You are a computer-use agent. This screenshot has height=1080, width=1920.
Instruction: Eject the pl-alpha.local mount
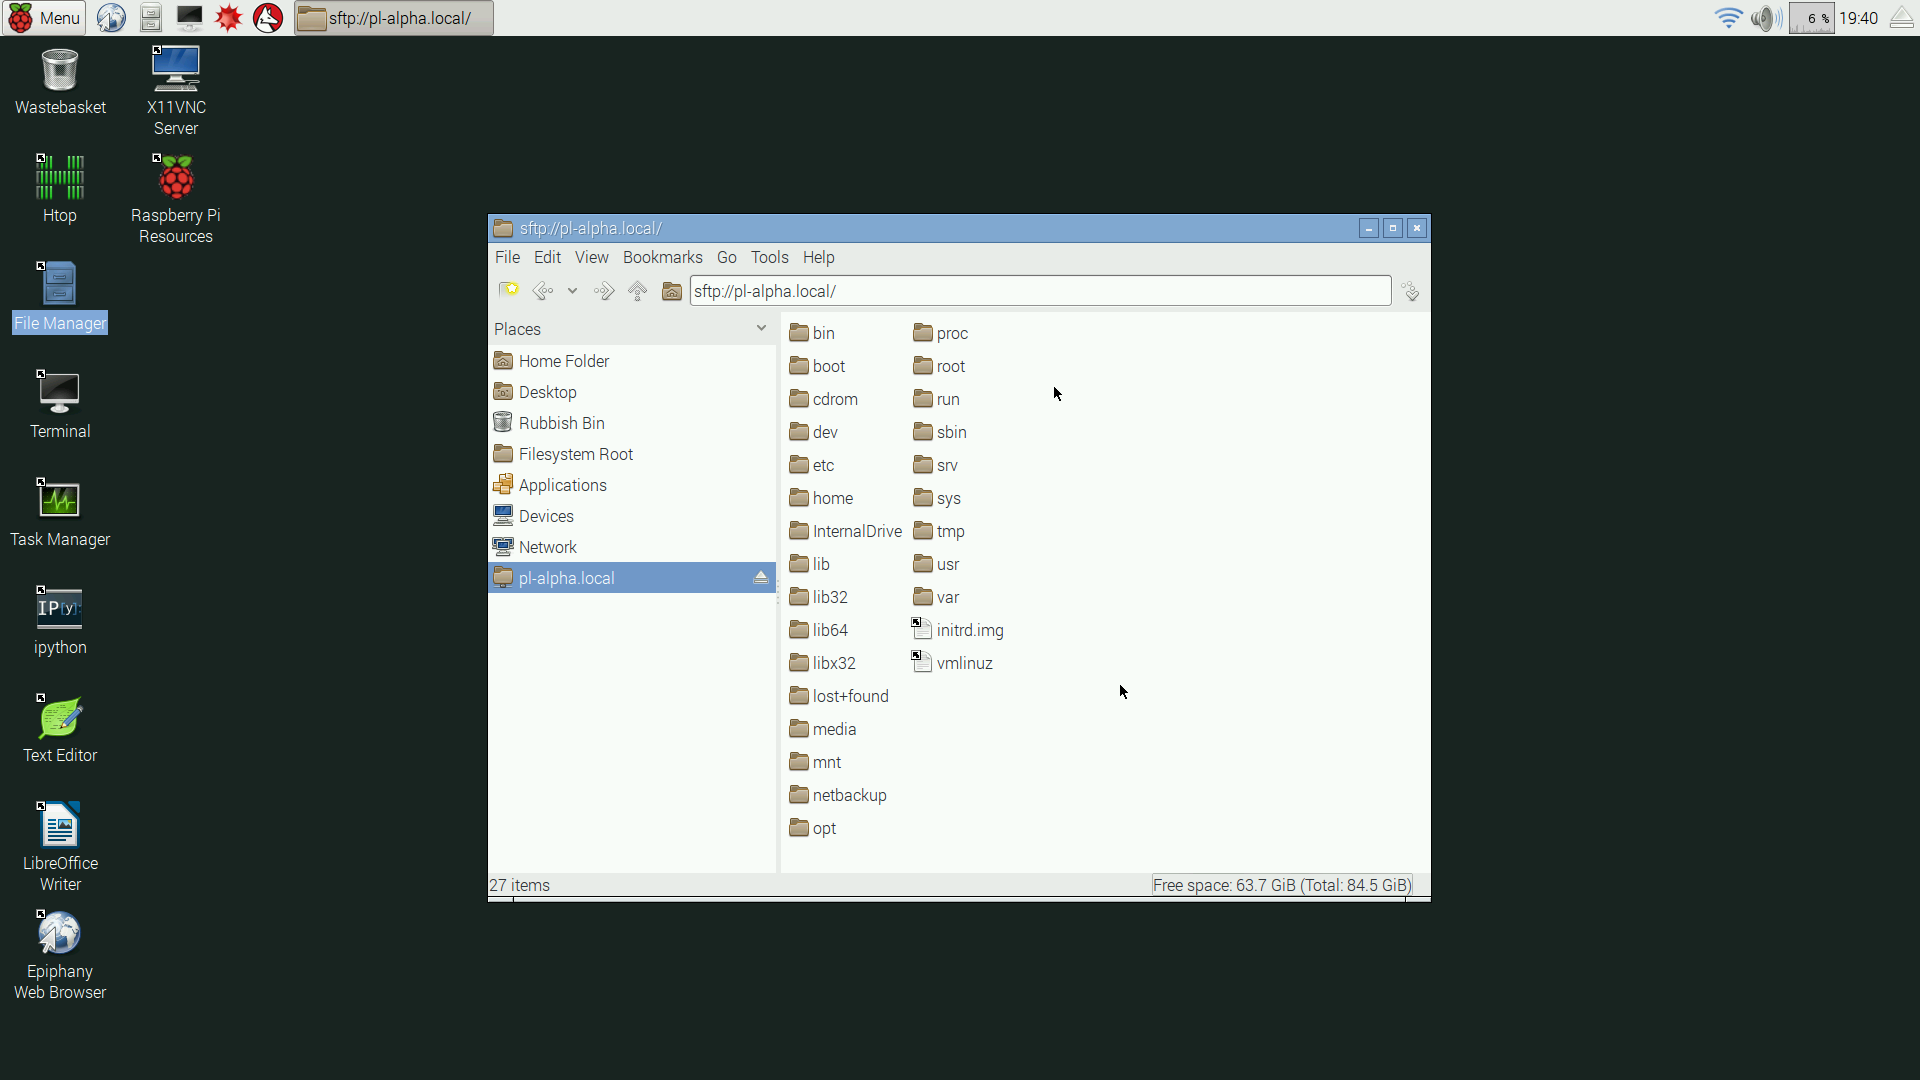click(760, 578)
